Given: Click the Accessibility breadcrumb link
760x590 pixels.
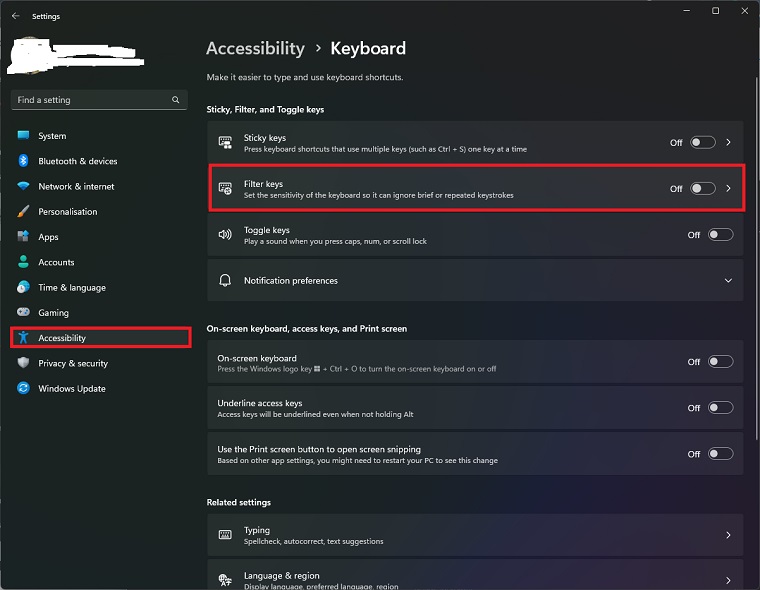Looking at the screenshot, I should (x=255, y=48).
